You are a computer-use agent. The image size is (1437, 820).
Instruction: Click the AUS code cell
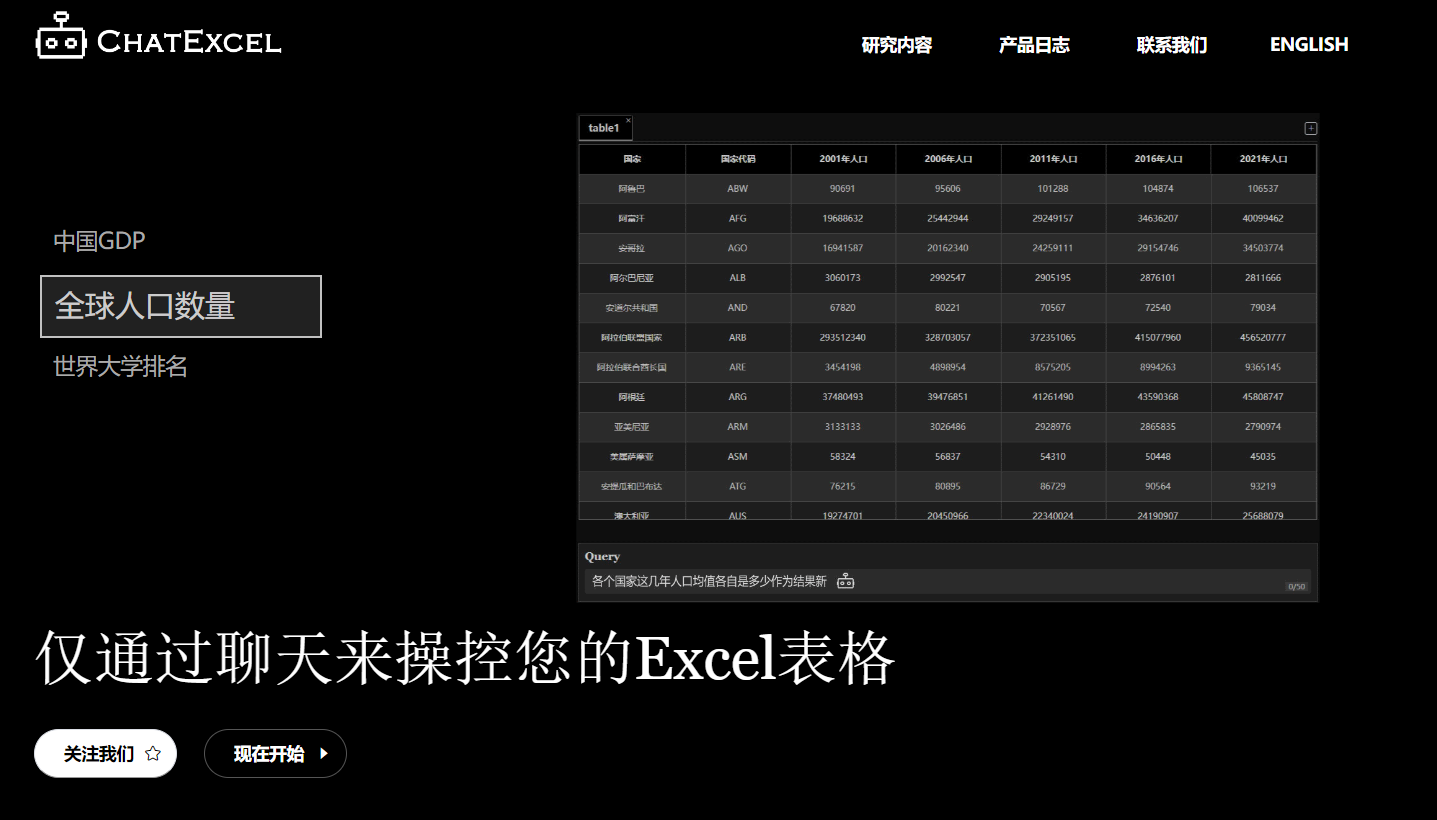(738, 511)
